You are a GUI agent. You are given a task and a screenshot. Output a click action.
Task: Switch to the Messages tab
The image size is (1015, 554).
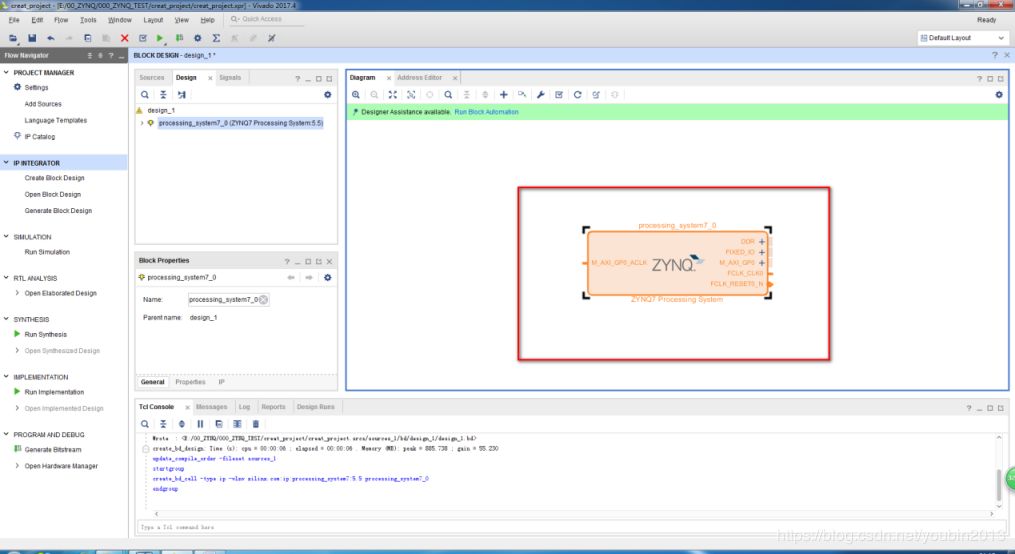point(212,407)
